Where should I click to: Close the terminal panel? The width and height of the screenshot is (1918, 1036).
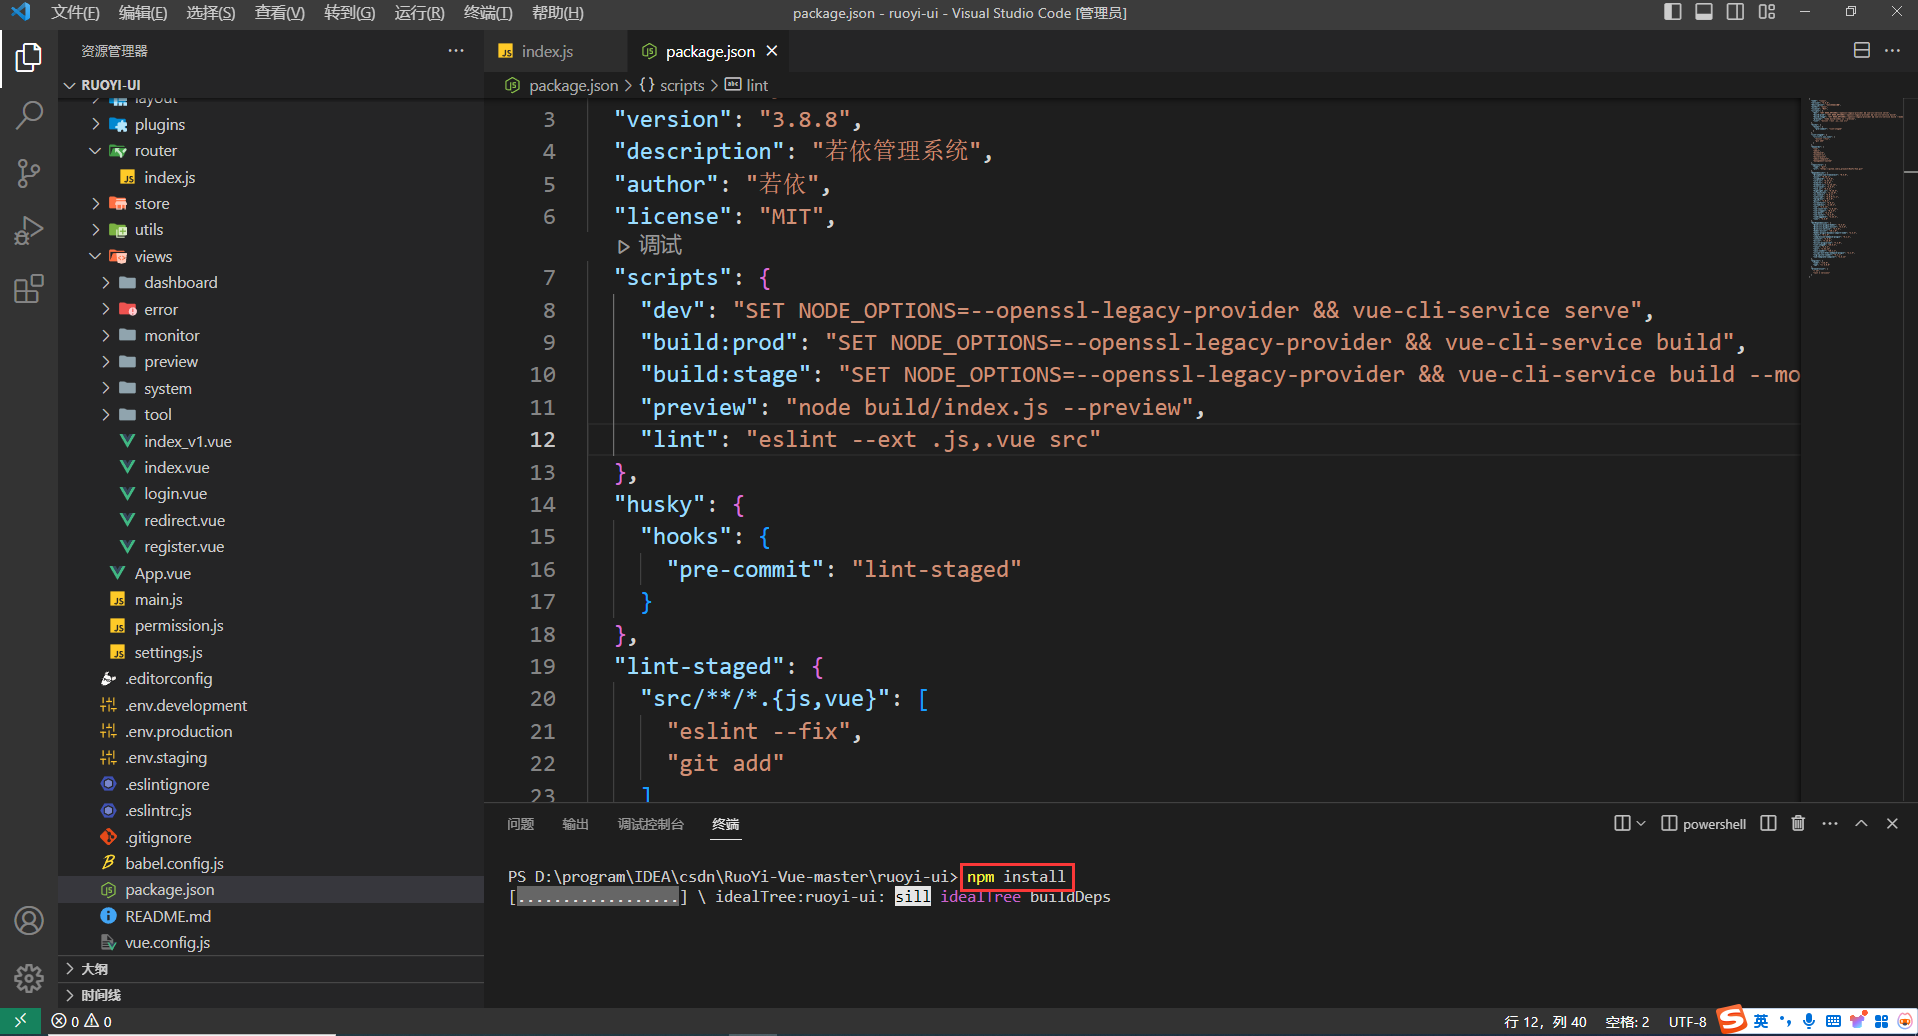pyautogui.click(x=1892, y=823)
